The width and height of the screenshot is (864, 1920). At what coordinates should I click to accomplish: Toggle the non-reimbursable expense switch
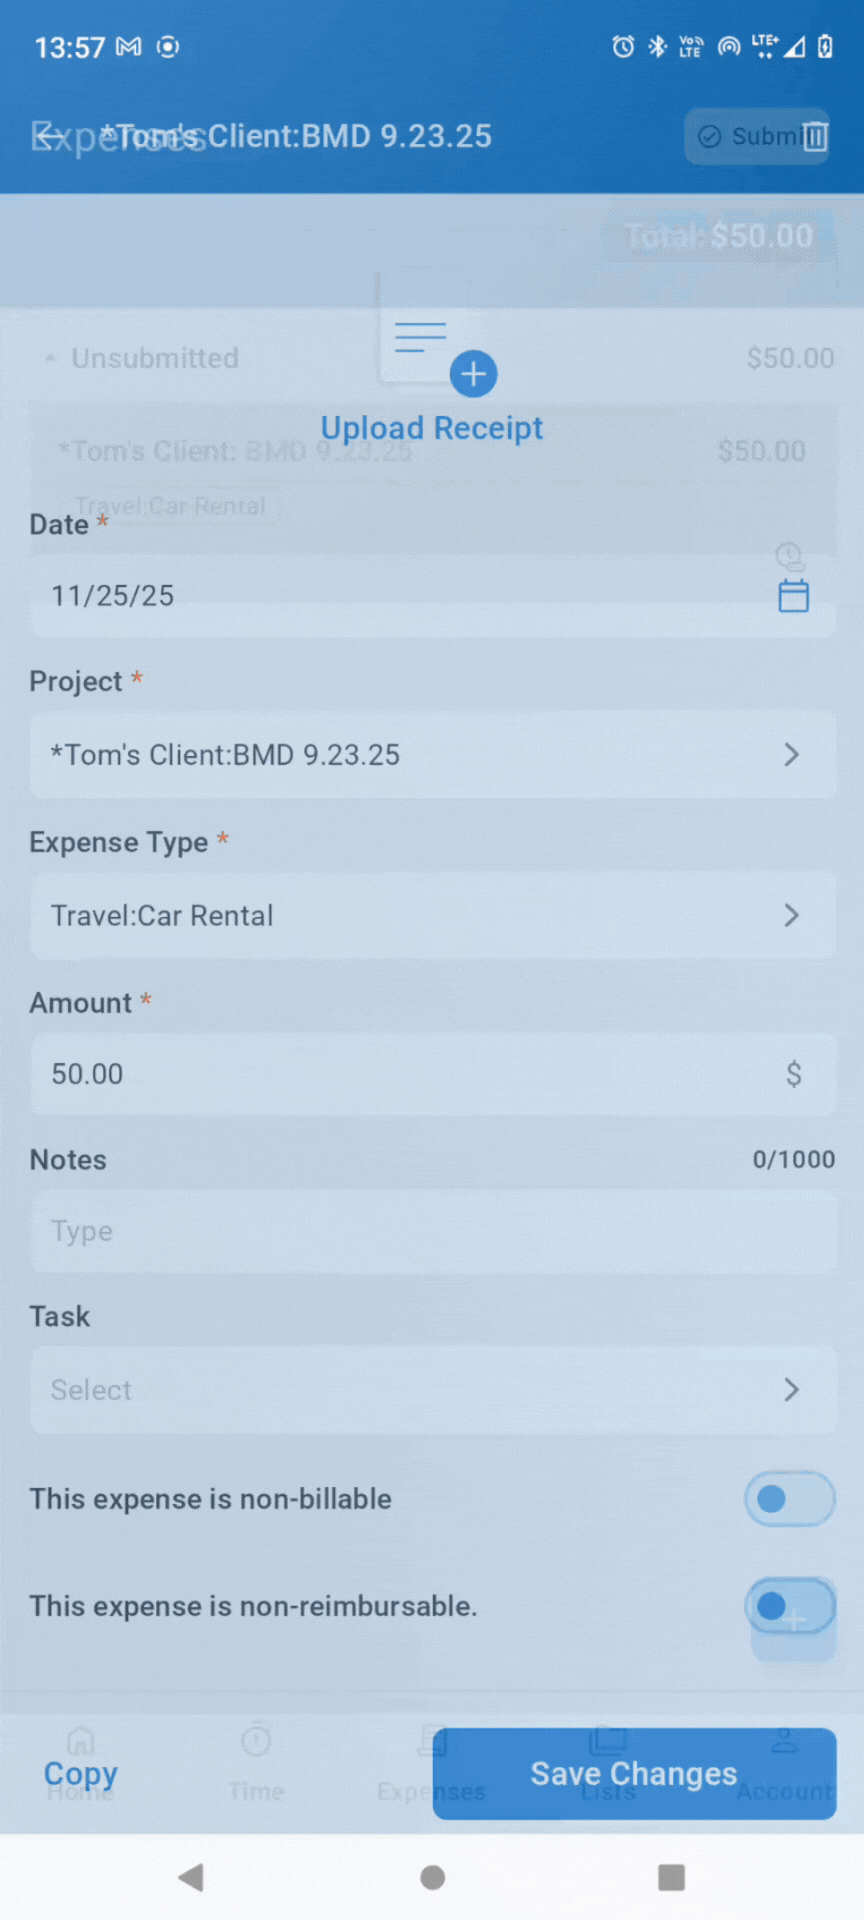point(789,1606)
